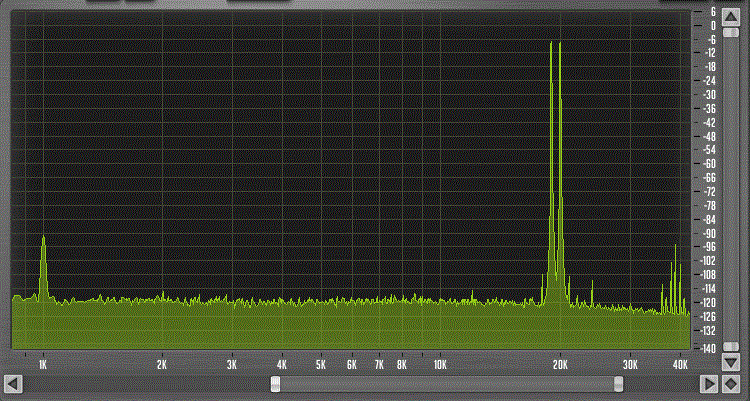Click the bottom handle of vertical range bar
This screenshot has height=401, width=750.
pos(731,346)
